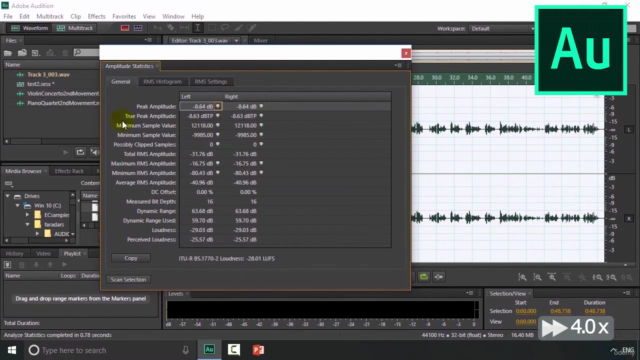Viewport: 640px width, 360px height.
Task: Select the Slip tool
Action: click(184, 28)
